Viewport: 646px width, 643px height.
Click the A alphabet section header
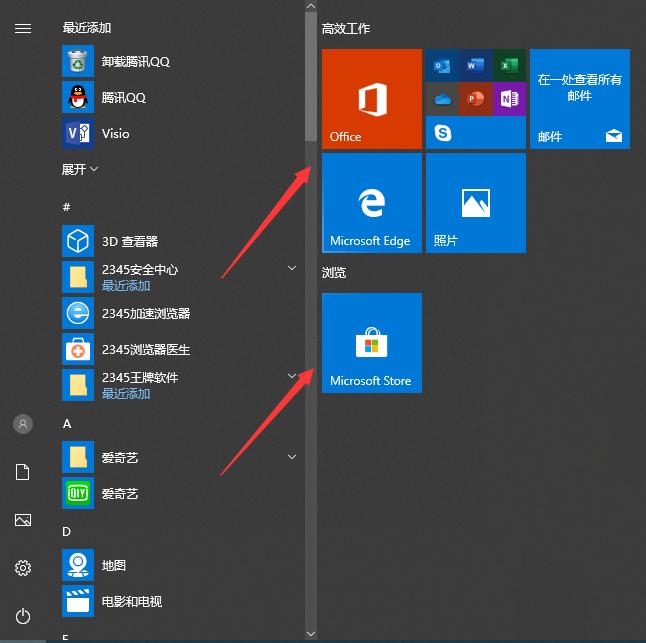(67, 424)
